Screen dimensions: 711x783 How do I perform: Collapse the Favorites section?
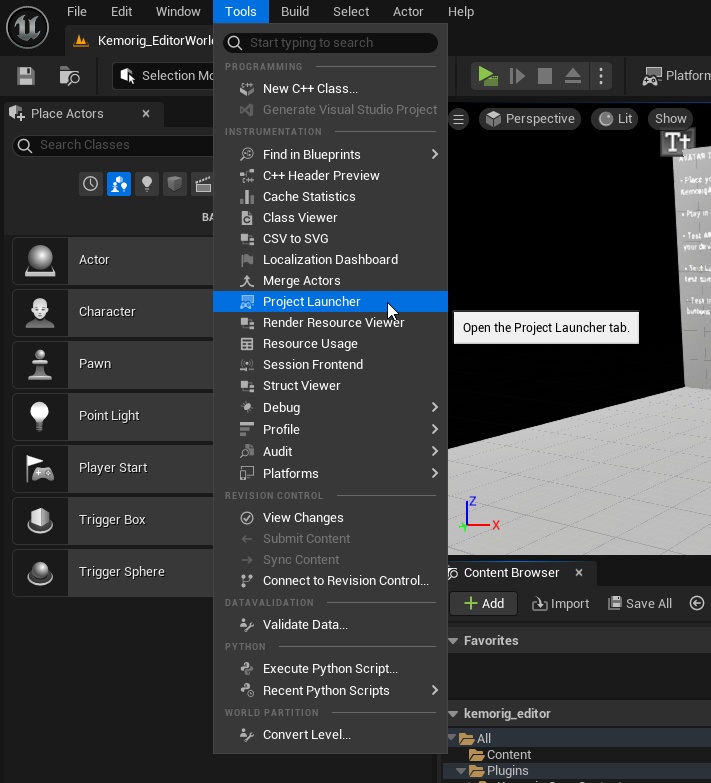(454, 640)
